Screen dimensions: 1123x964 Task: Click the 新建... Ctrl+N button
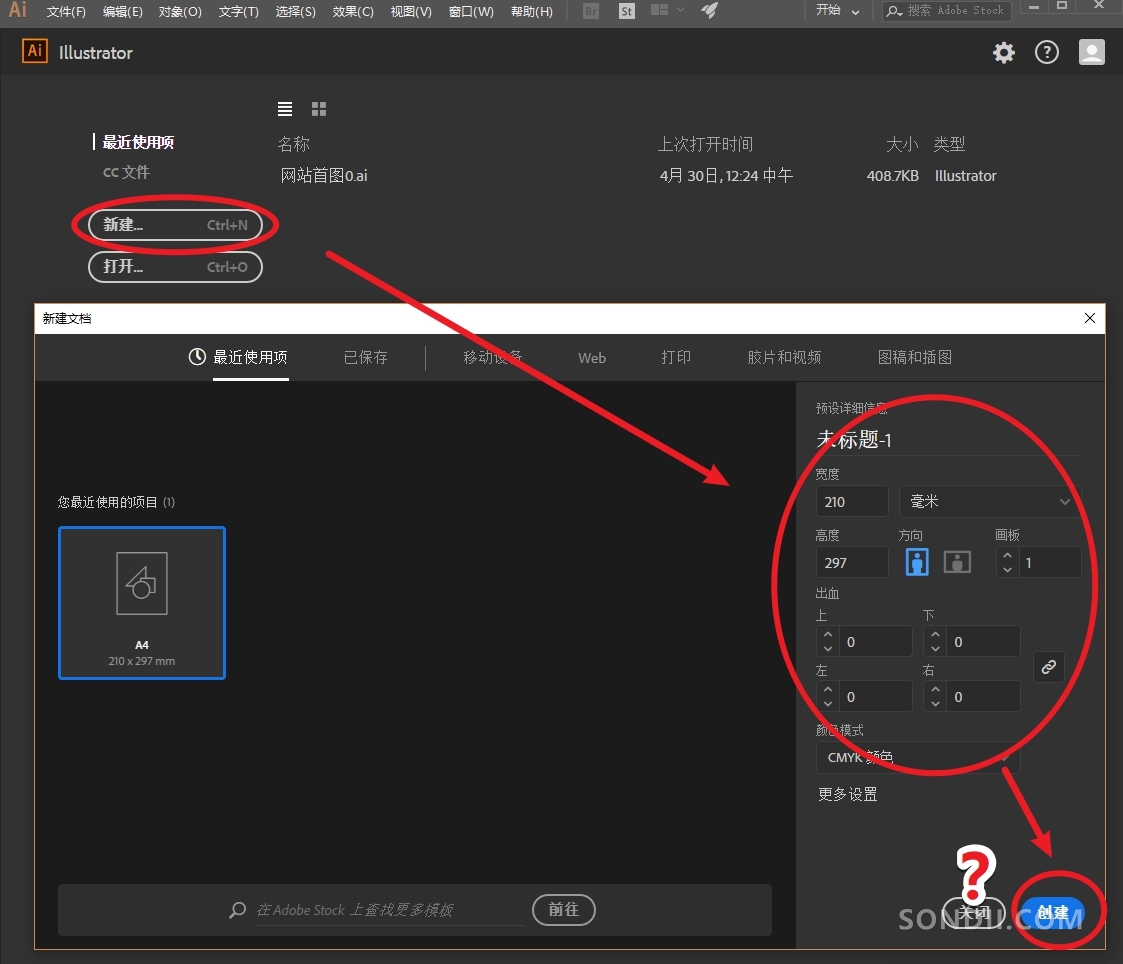click(x=175, y=225)
